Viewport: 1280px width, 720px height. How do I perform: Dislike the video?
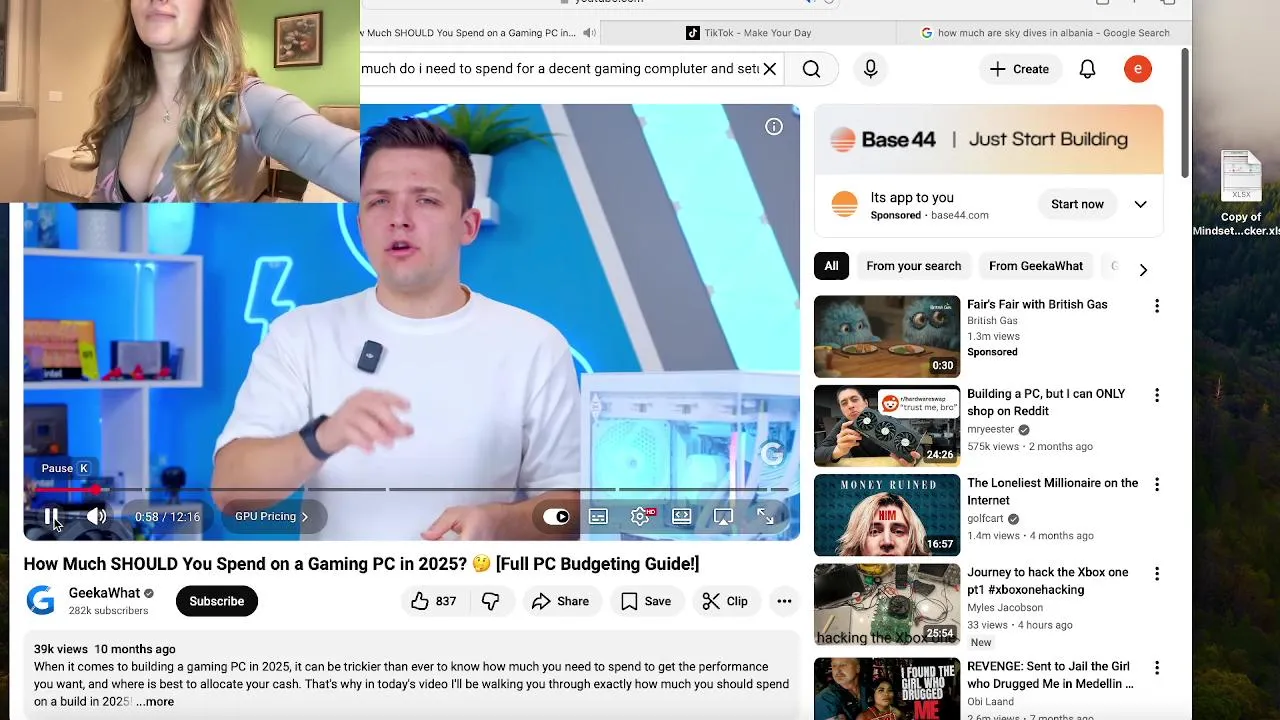point(491,601)
